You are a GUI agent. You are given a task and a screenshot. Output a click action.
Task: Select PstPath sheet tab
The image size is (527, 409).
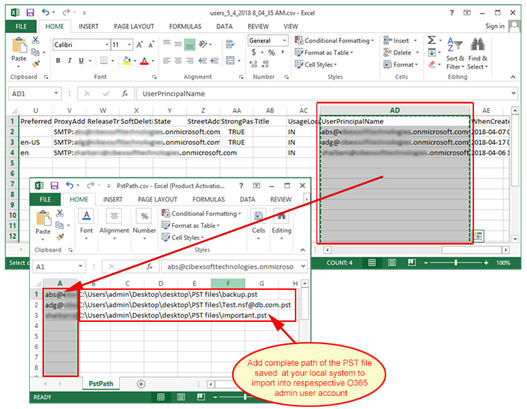pos(101,383)
